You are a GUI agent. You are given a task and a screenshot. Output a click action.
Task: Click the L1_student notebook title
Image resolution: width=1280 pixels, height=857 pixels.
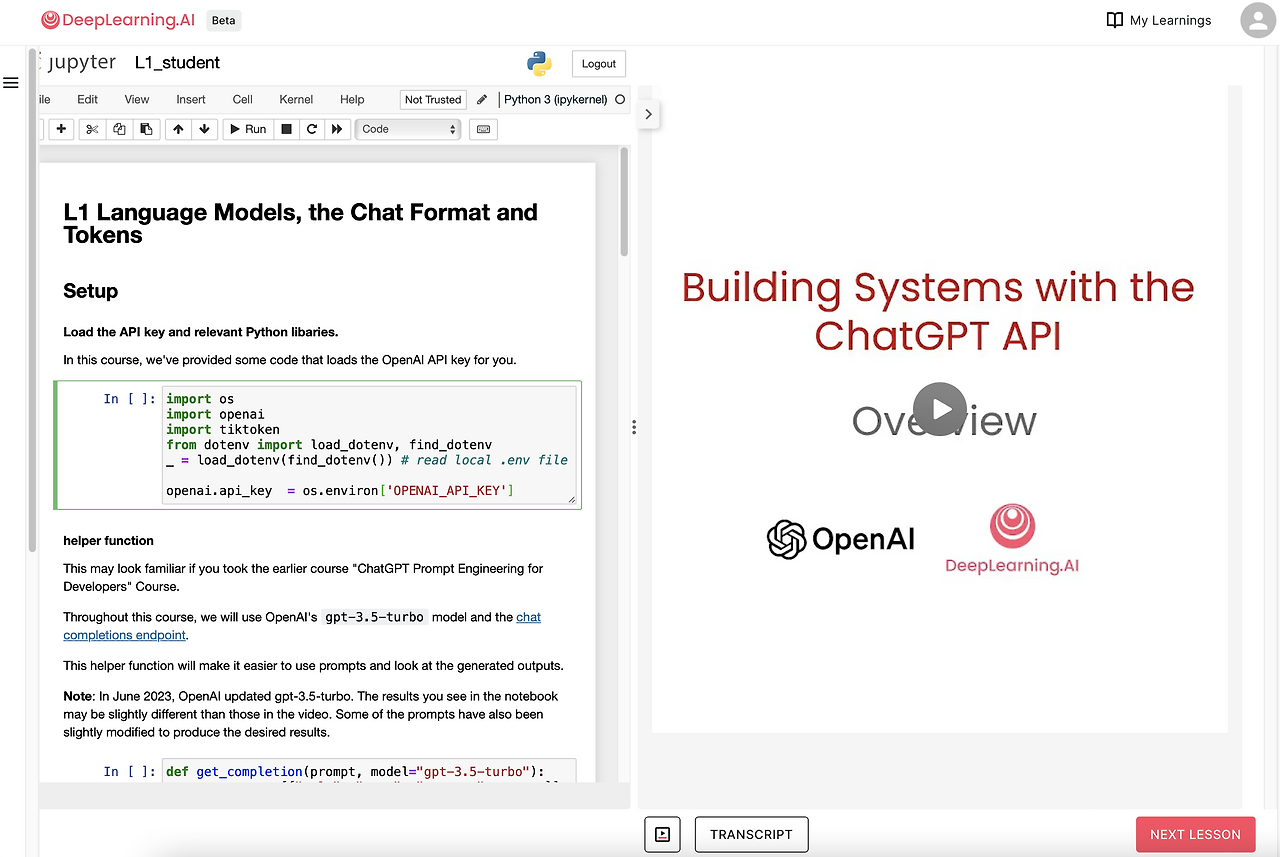(x=178, y=62)
